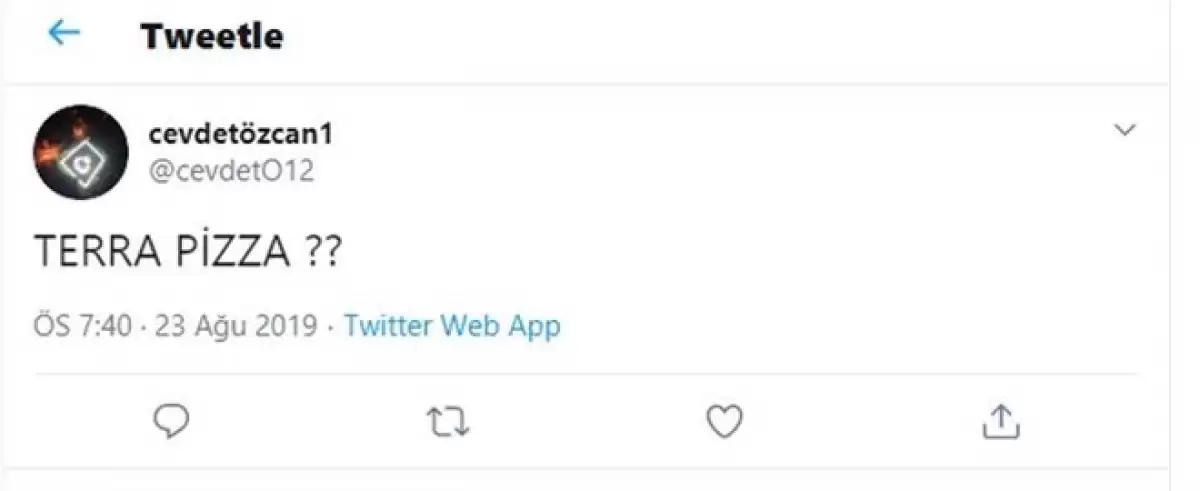Click the ÖS 7:40 timestamp
1200x491 pixels.
(83, 326)
